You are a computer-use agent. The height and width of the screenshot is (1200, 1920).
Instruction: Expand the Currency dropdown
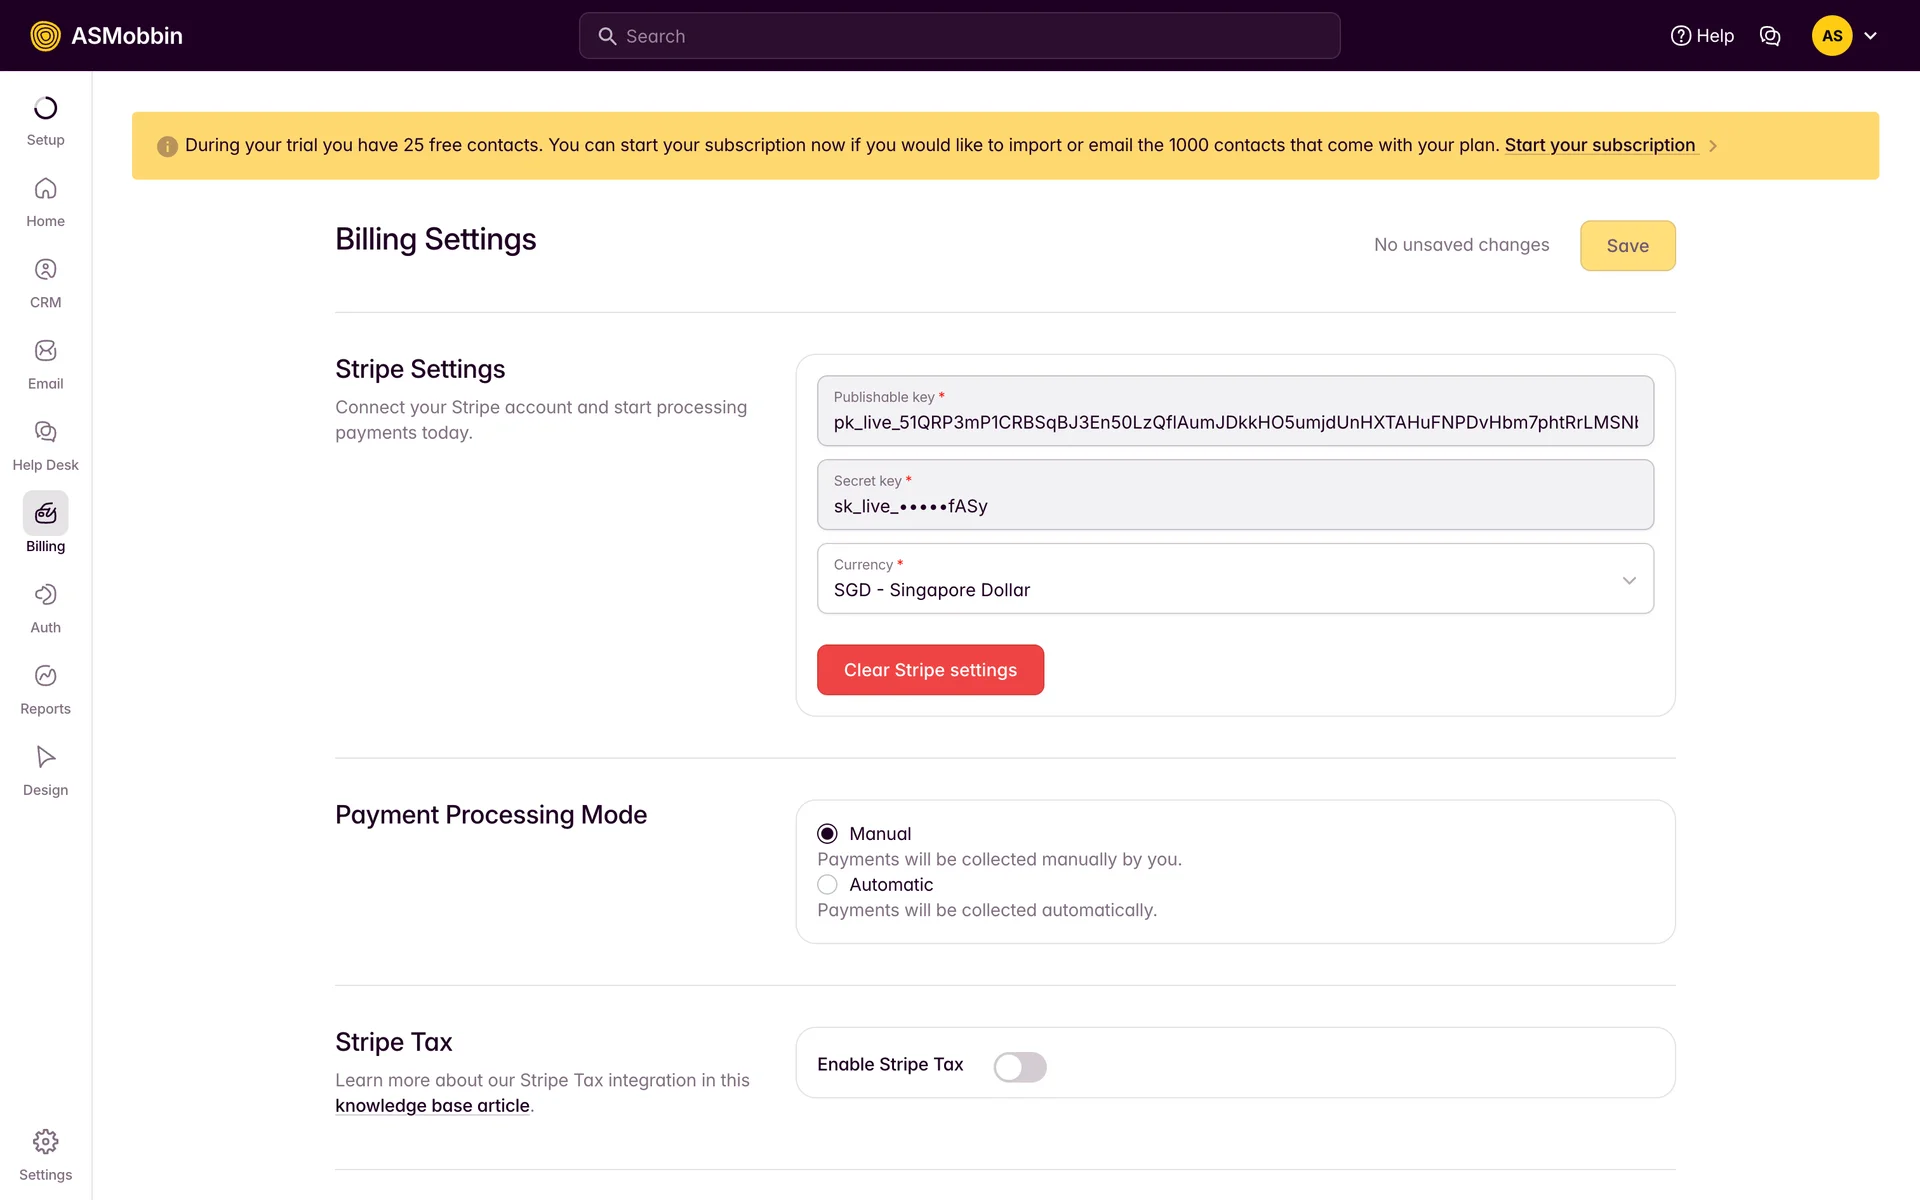click(1628, 580)
